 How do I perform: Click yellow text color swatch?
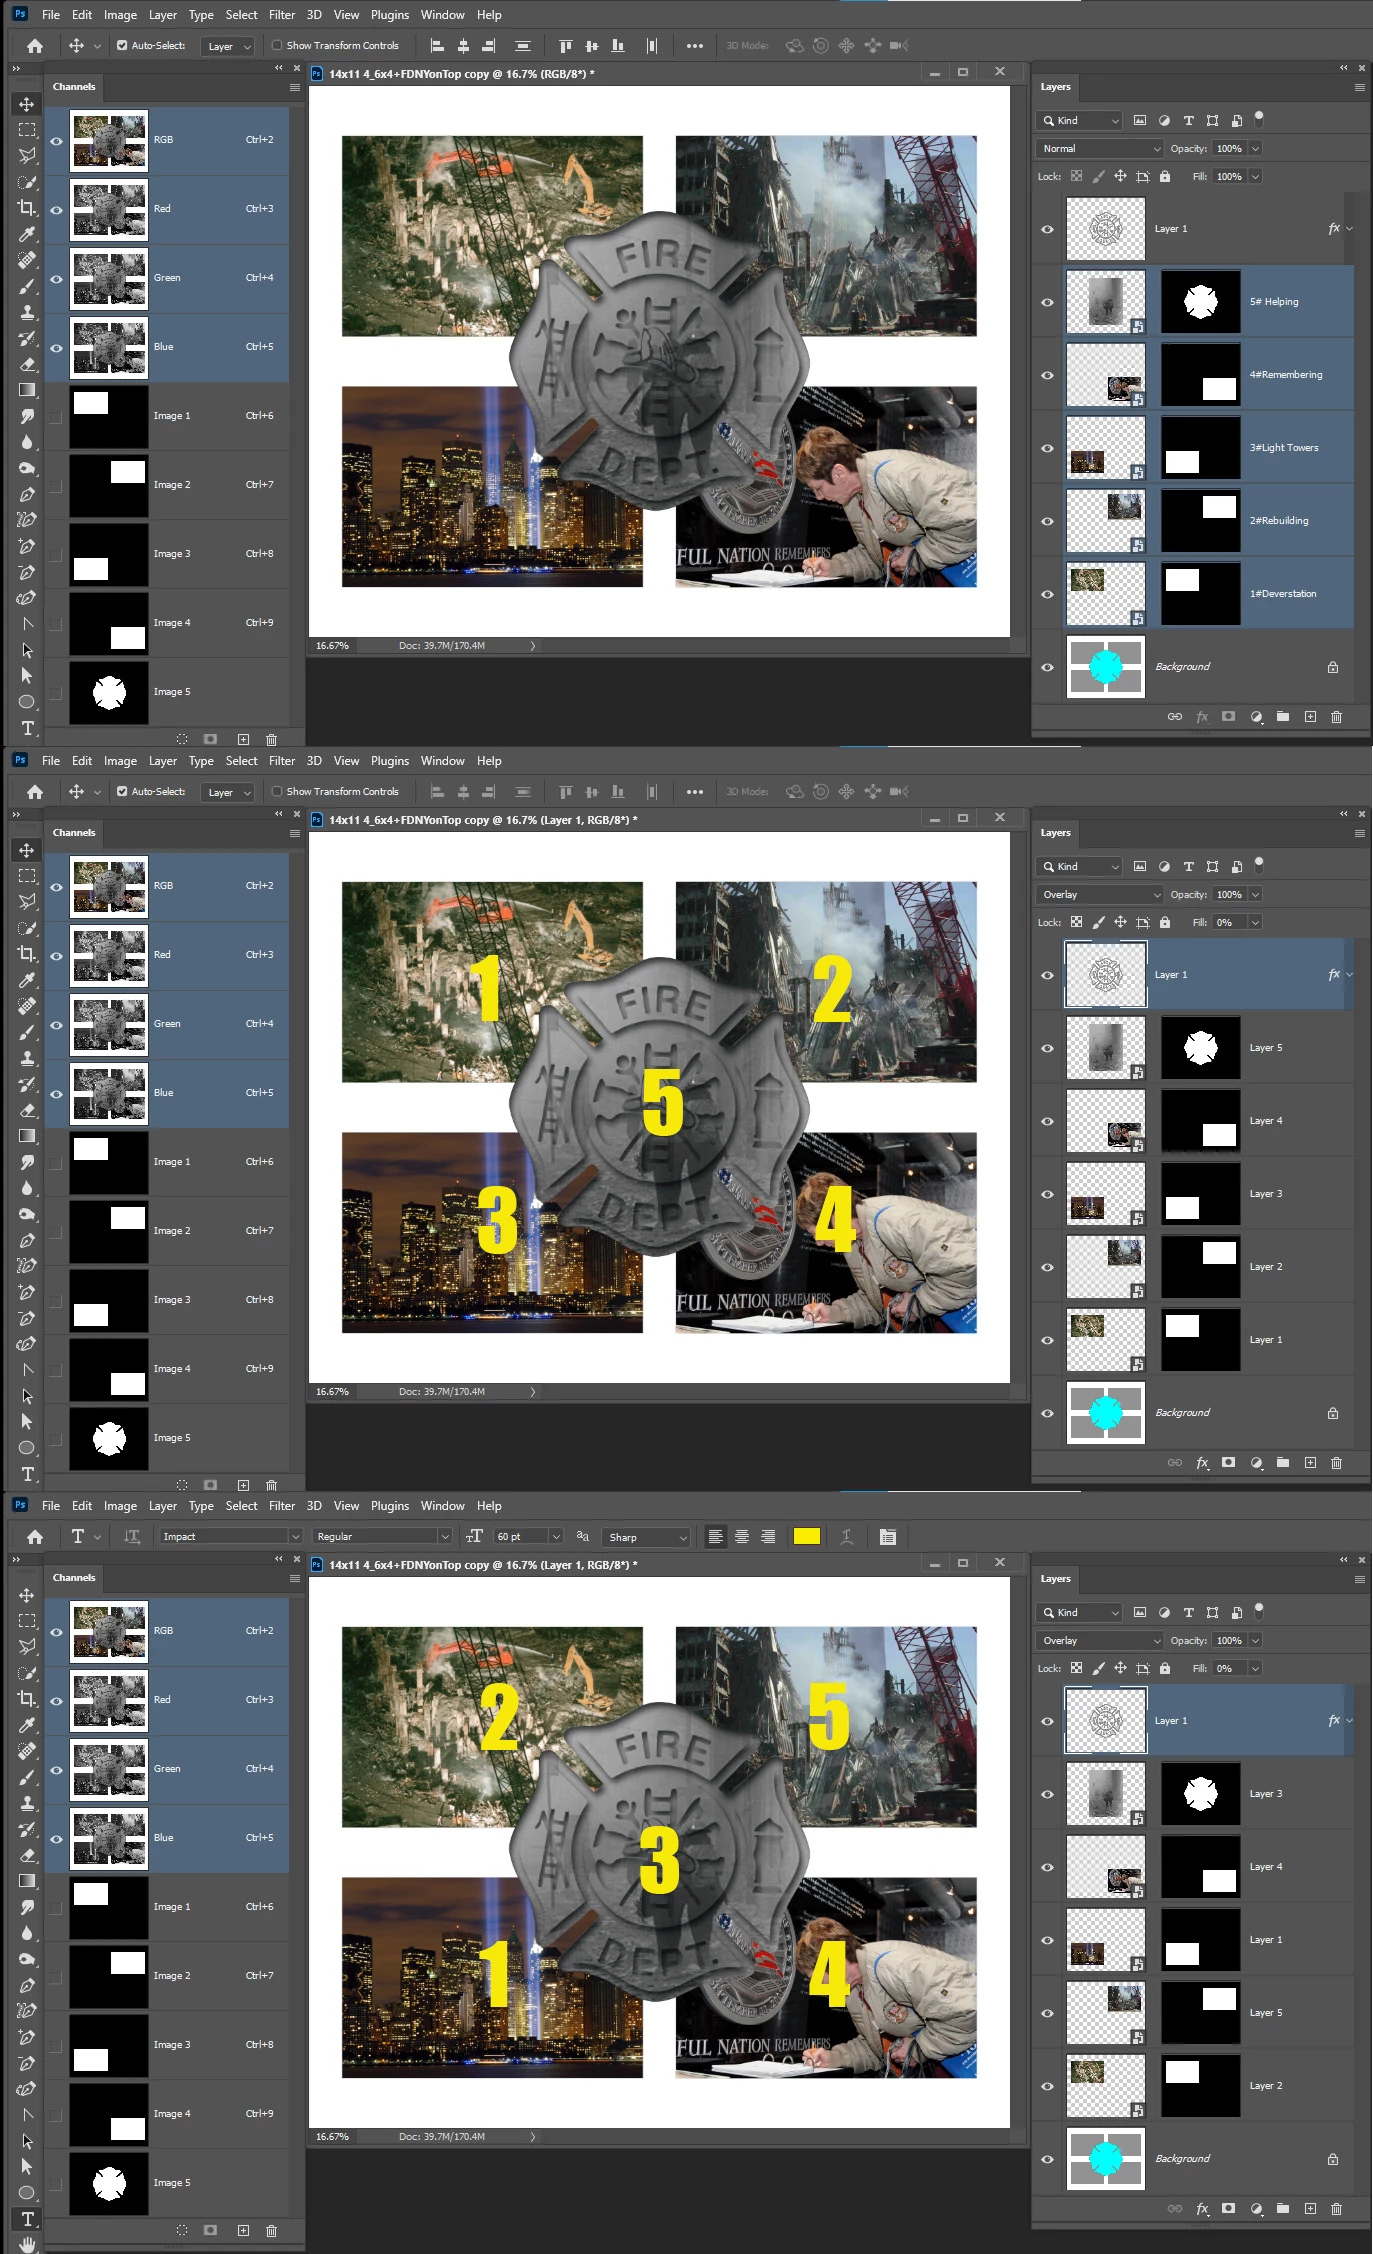(807, 1536)
